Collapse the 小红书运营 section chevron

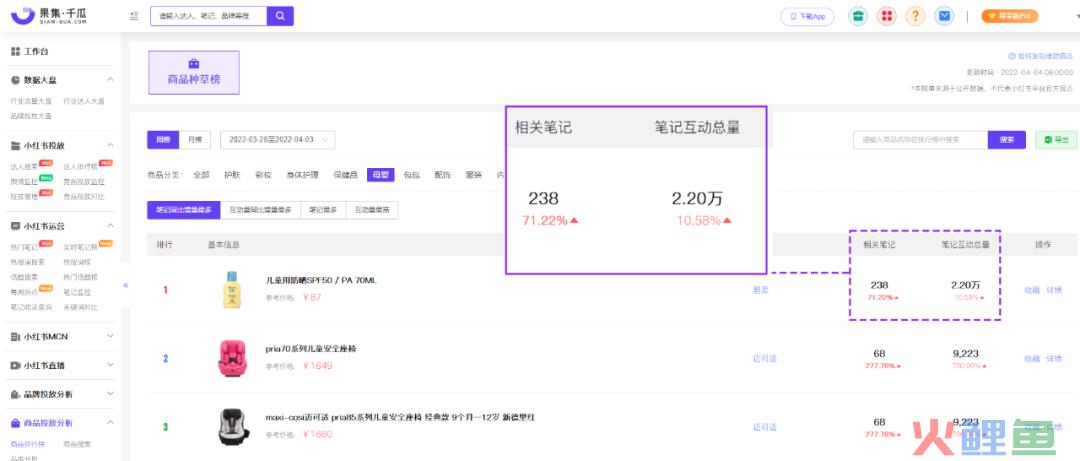(110, 225)
